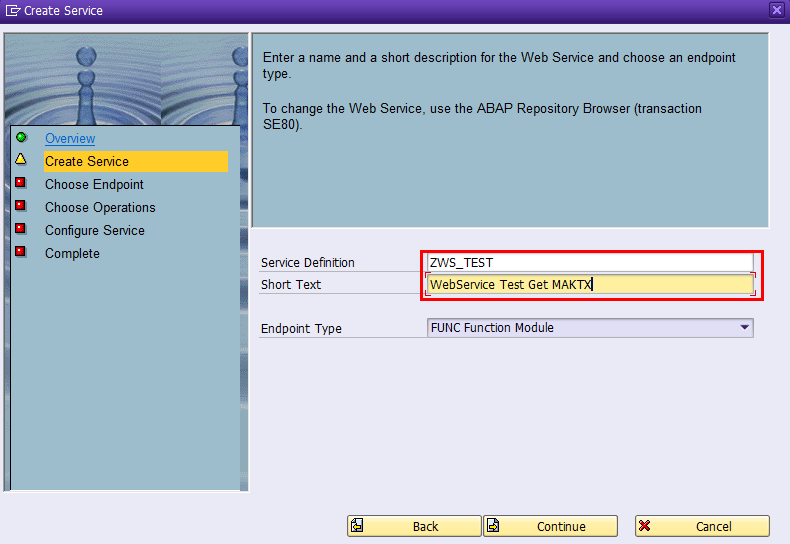The height and width of the screenshot is (544, 790).
Task: Click the red status icon beside Choose Operations
Action: pyautogui.click(x=21, y=205)
